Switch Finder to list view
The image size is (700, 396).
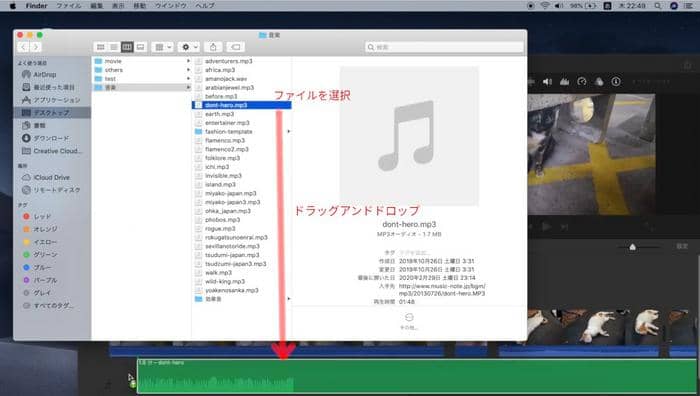(x=114, y=47)
